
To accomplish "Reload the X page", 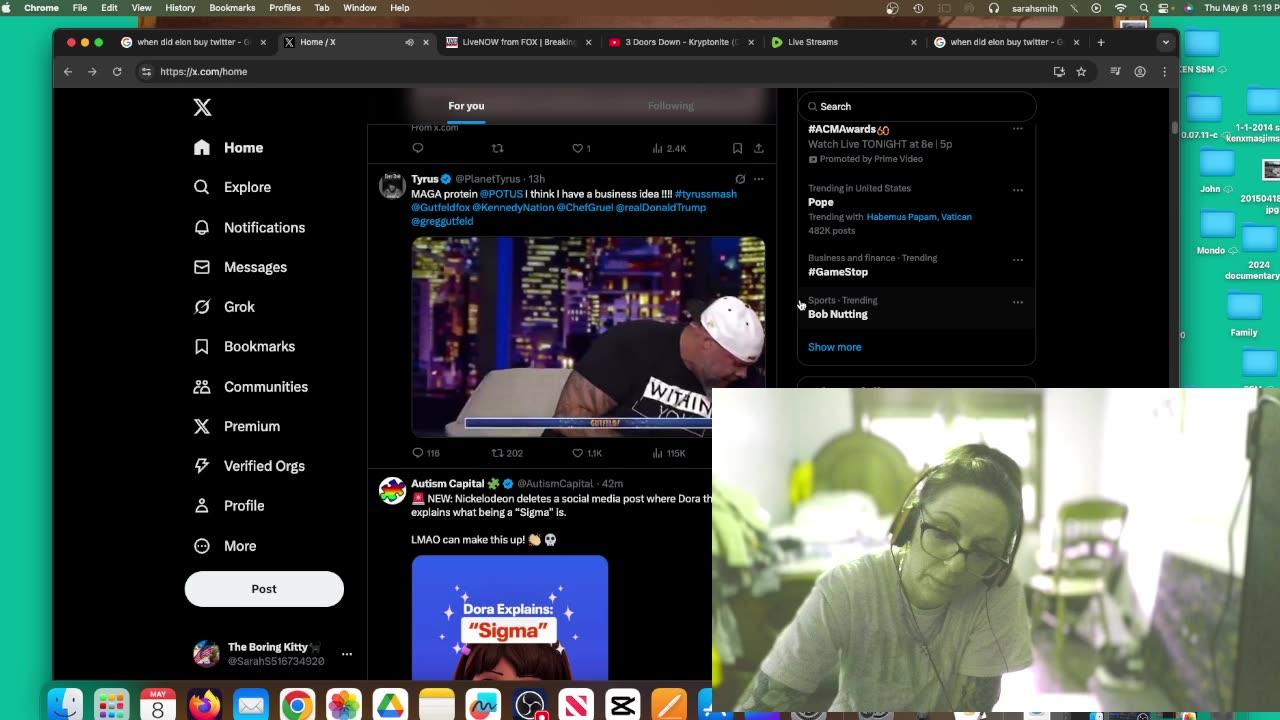I will tap(117, 72).
